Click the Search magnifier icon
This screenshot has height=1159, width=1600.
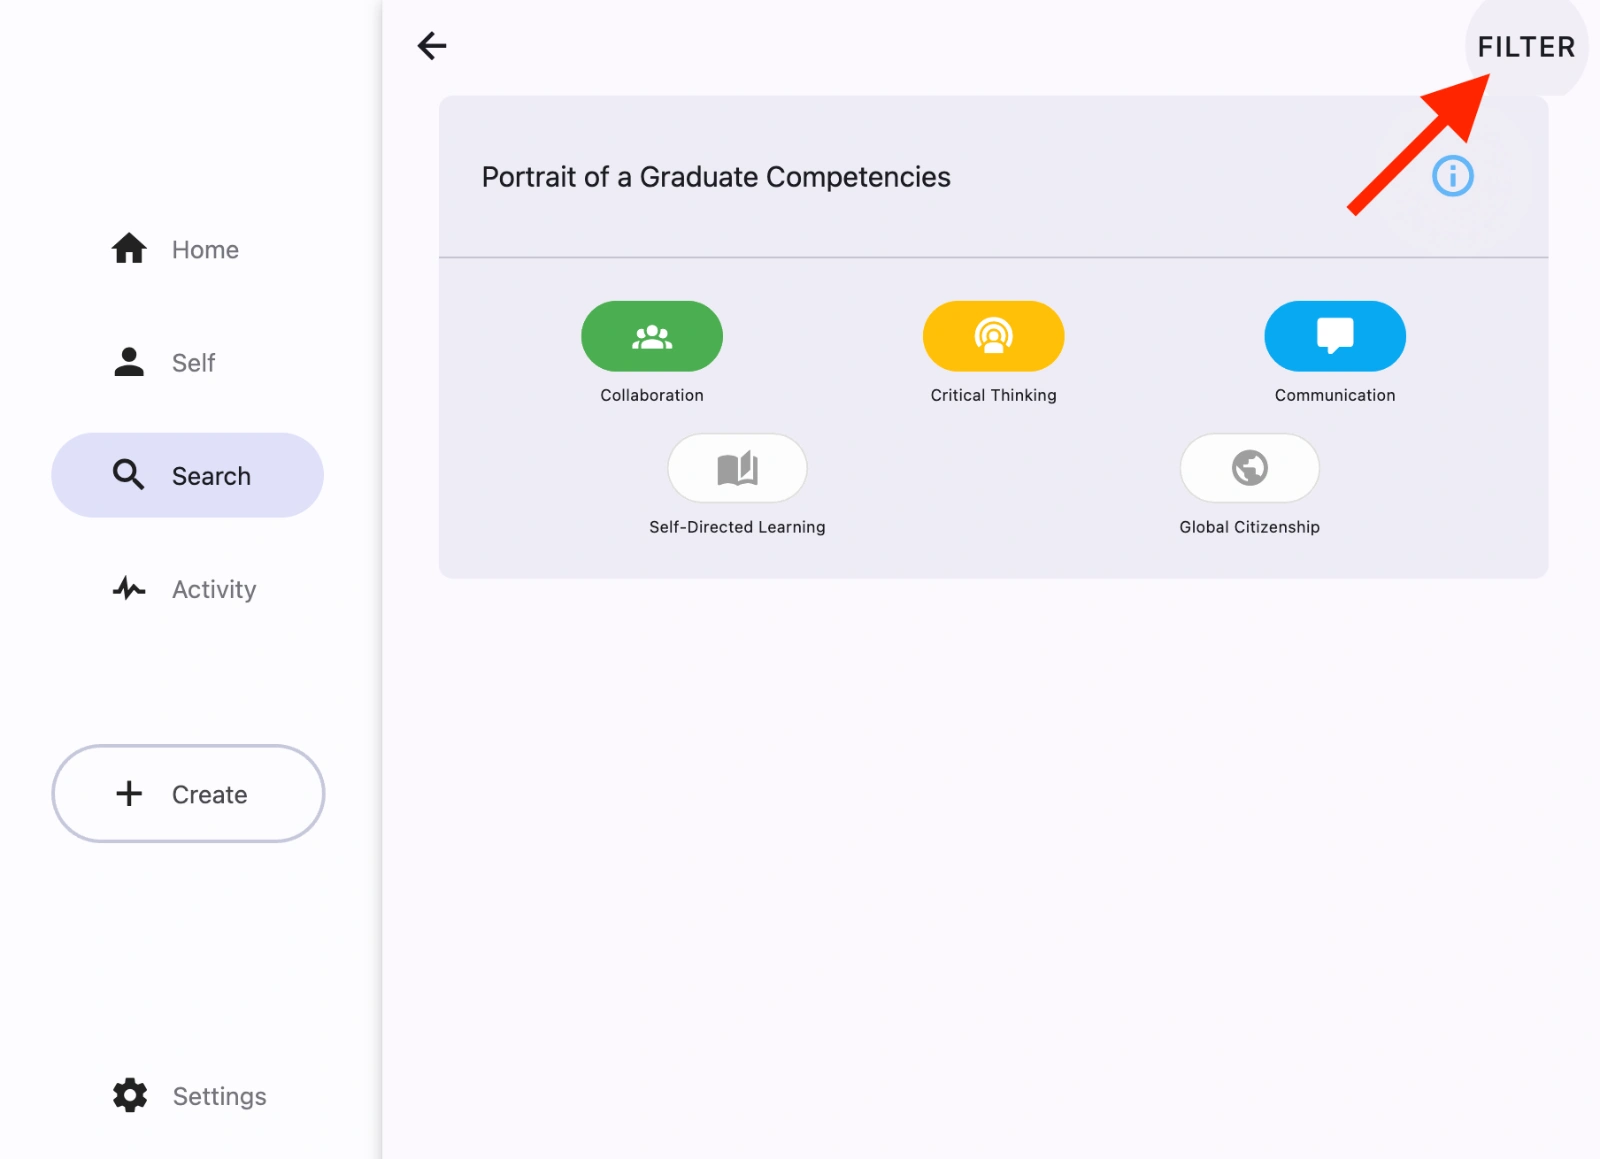pos(129,475)
